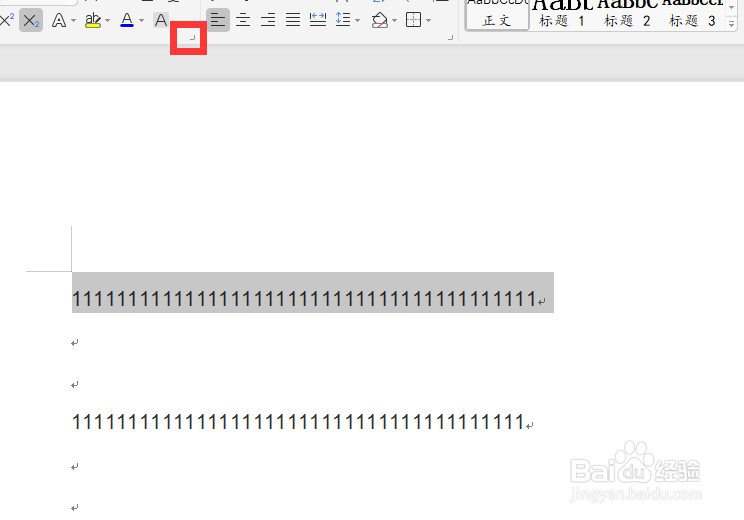Toggle superscript formatting
The width and height of the screenshot is (744, 520).
[7, 20]
